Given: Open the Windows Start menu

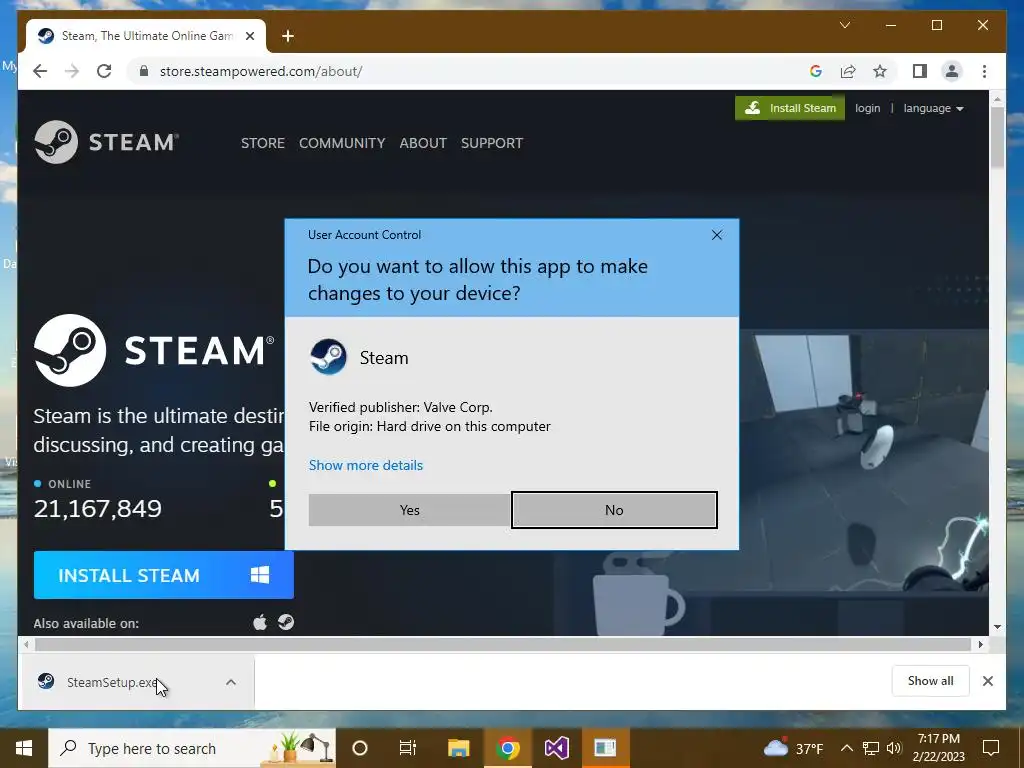Looking at the screenshot, I should tap(24, 748).
